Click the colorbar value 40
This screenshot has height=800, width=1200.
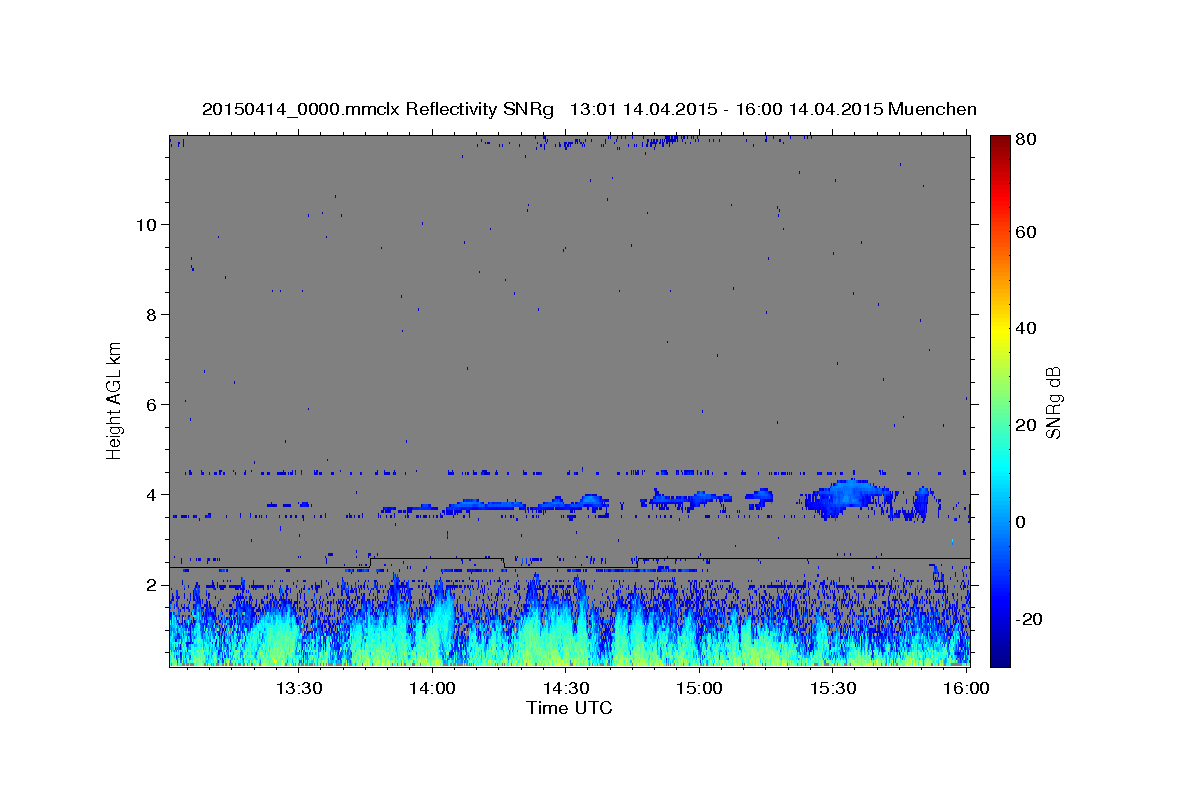tap(1026, 328)
